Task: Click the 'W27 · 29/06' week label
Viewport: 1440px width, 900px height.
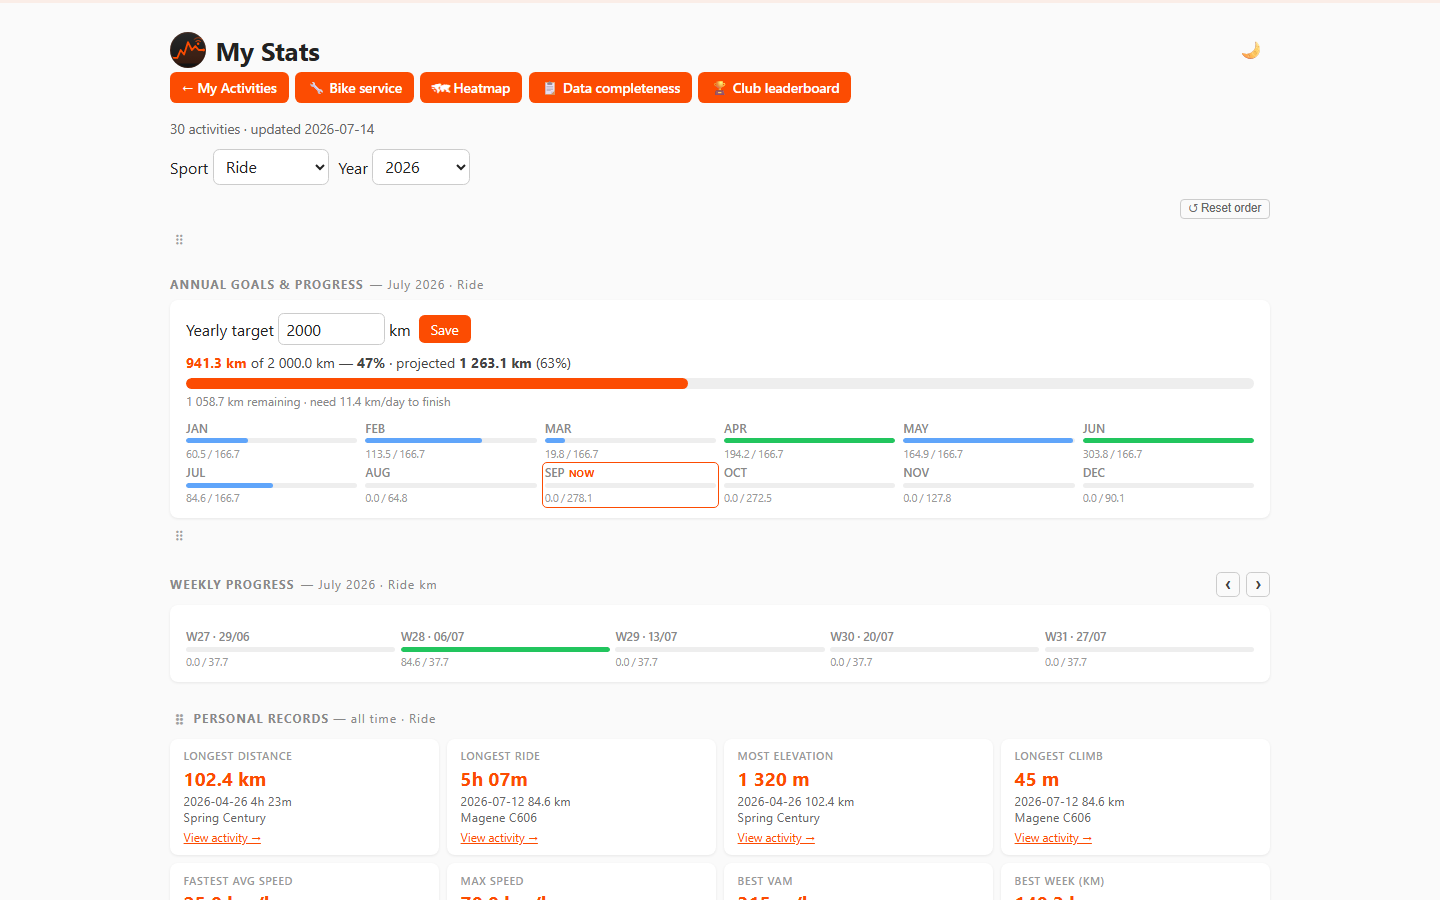Action: (218, 637)
